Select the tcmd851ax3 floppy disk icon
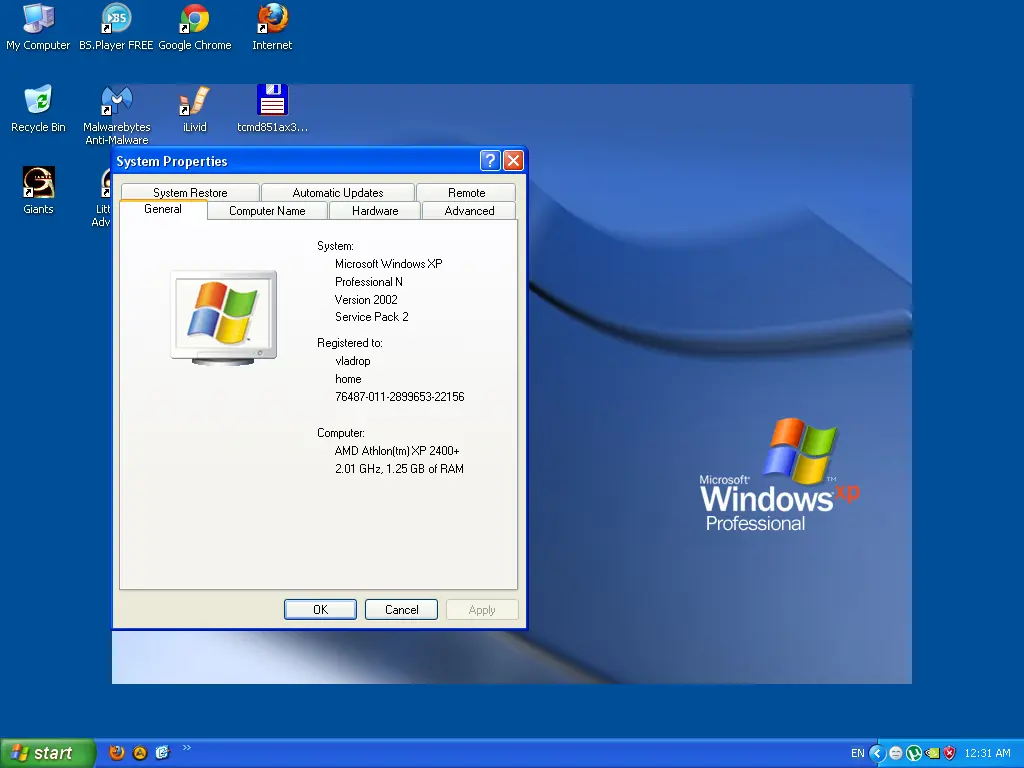 click(x=272, y=101)
